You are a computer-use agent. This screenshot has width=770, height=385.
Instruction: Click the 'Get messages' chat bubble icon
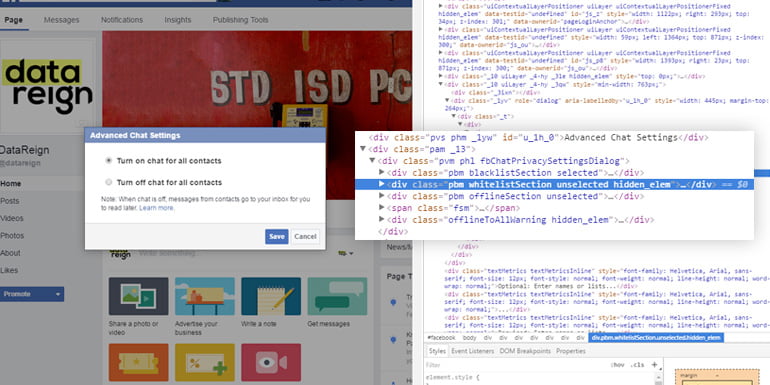(337, 296)
